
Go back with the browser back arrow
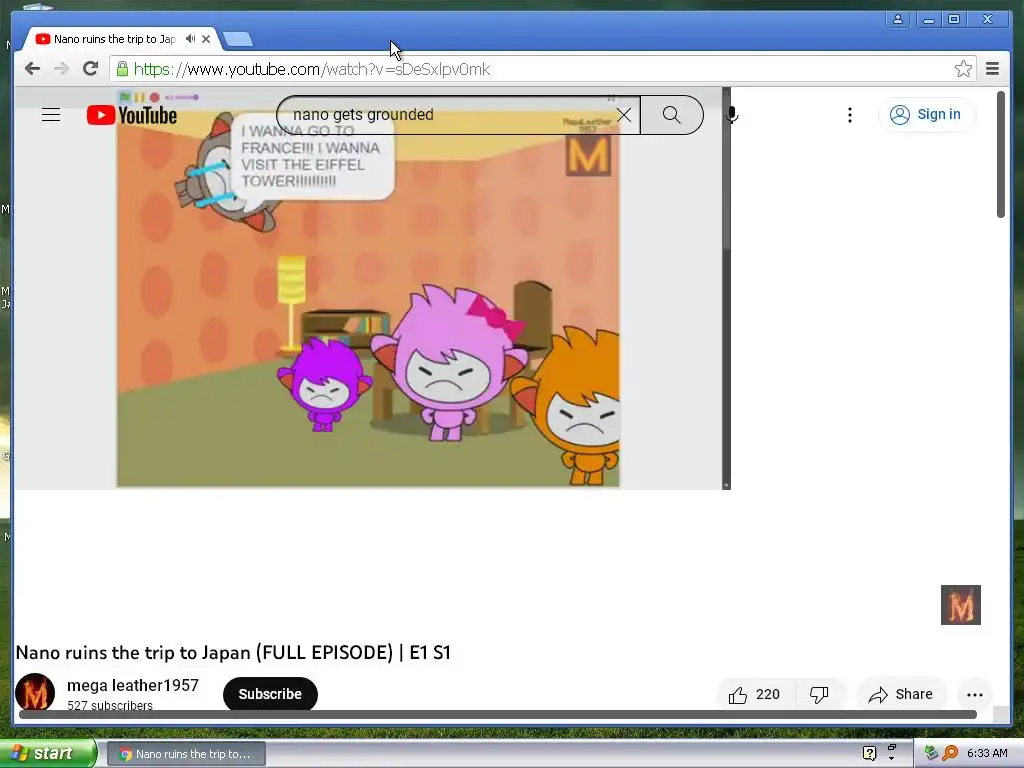[x=32, y=69]
